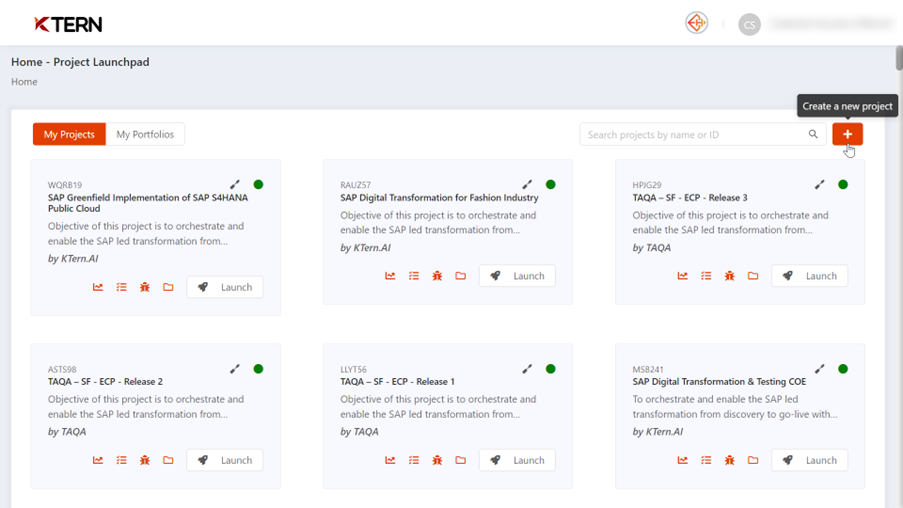This screenshot has width=903, height=508.
Task: Open bug icon for HPJG29 project
Action: tap(730, 276)
